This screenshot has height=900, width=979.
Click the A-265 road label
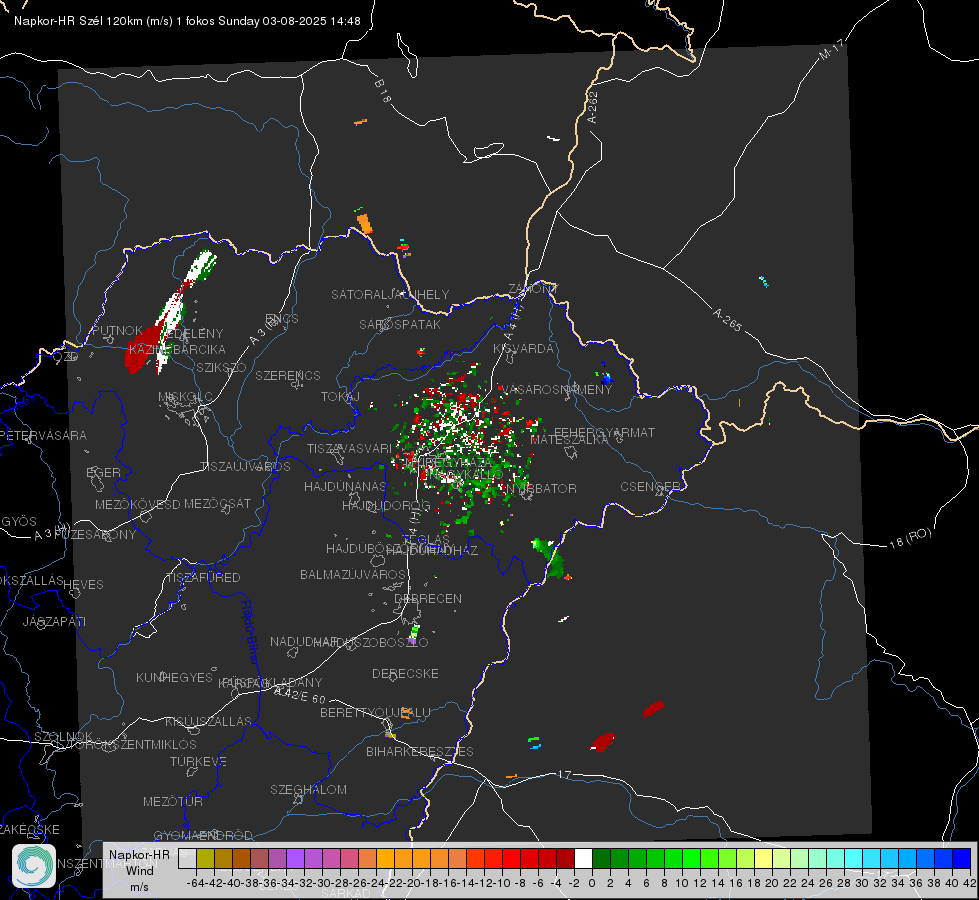(x=728, y=319)
